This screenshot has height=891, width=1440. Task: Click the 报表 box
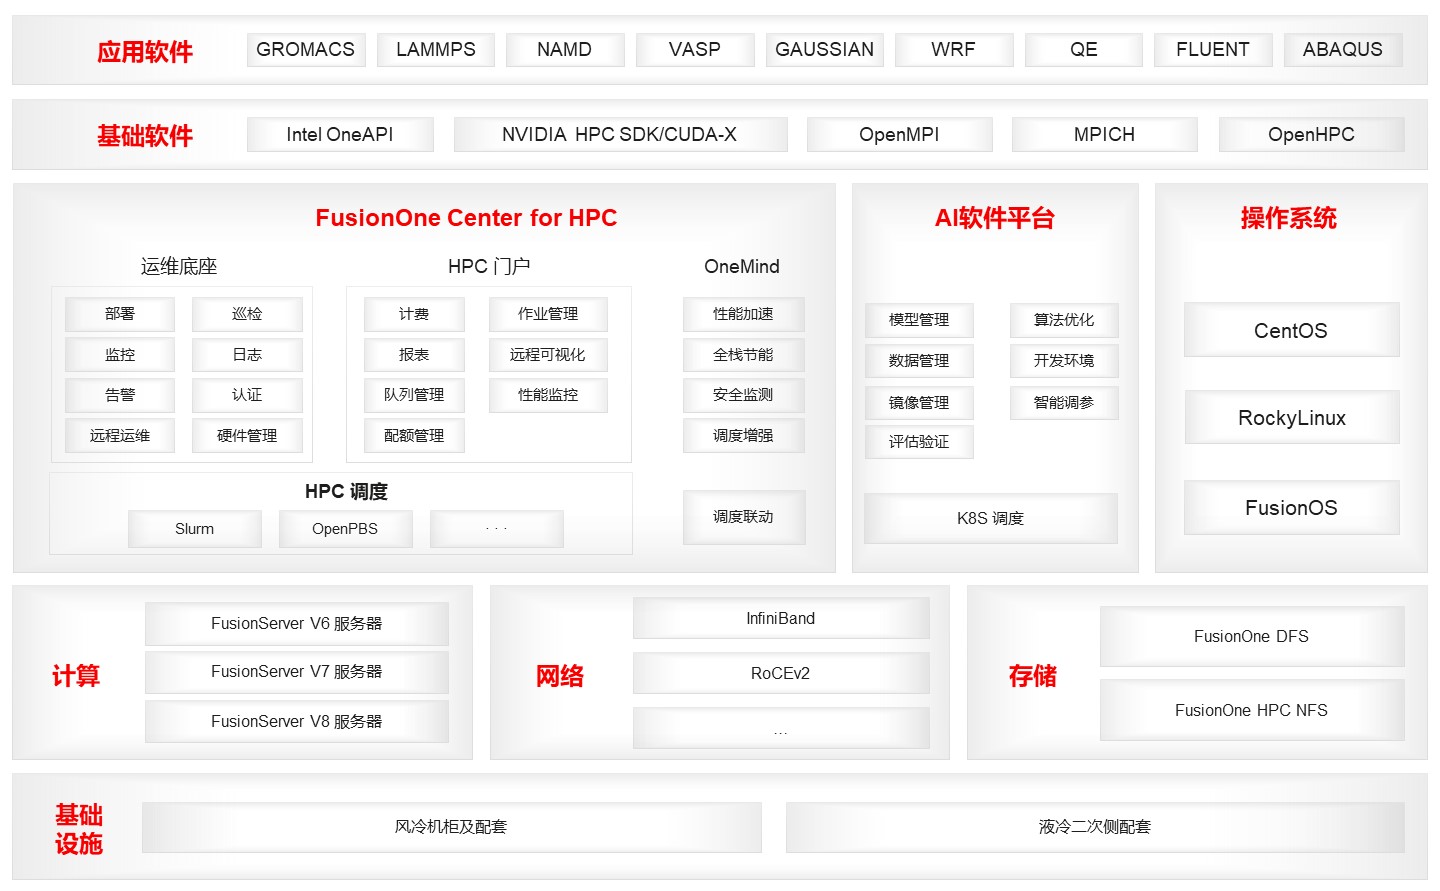pos(414,355)
